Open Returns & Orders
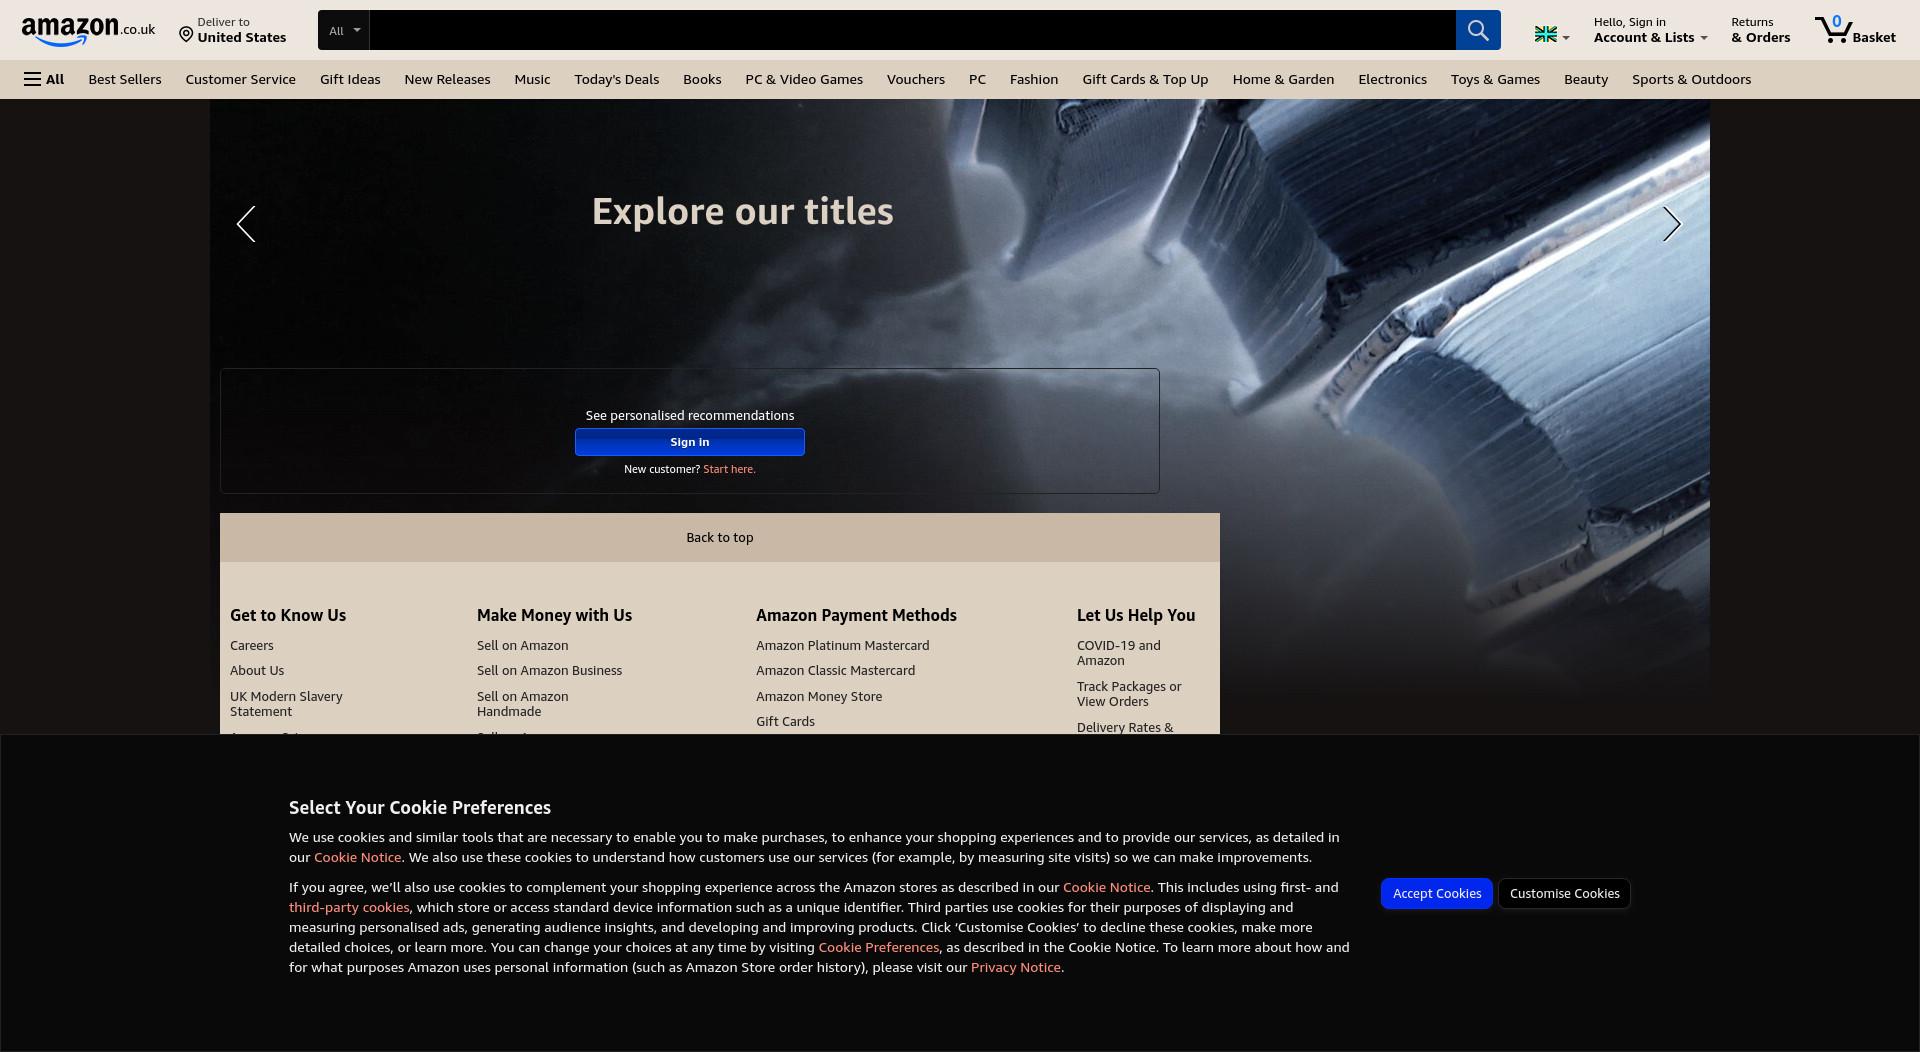This screenshot has height=1052, width=1920. 1760,30
